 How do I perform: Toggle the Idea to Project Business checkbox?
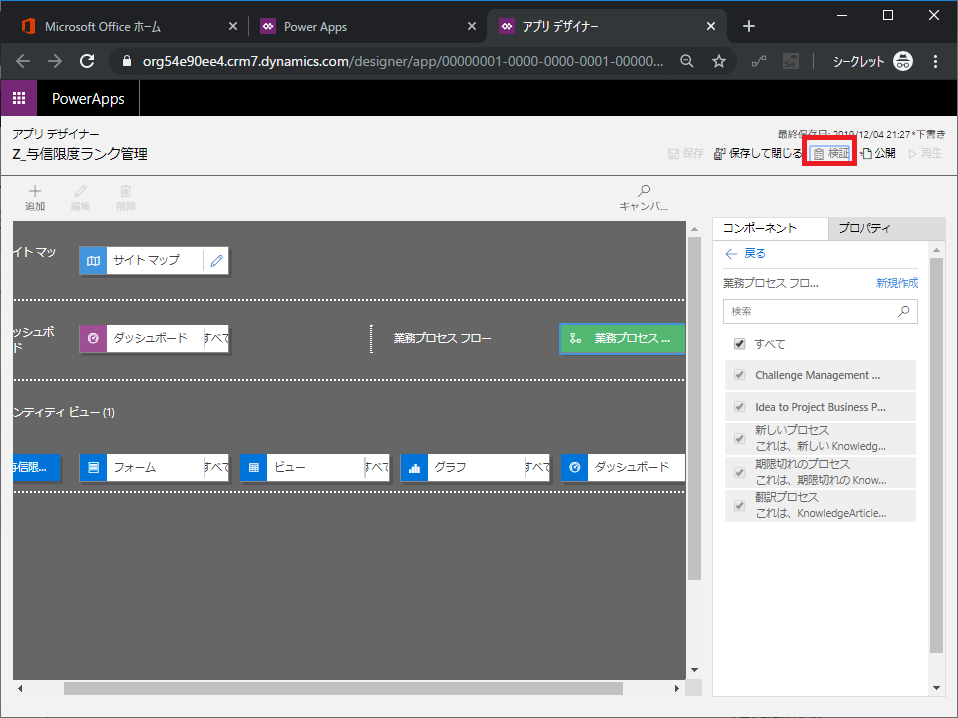coord(740,407)
